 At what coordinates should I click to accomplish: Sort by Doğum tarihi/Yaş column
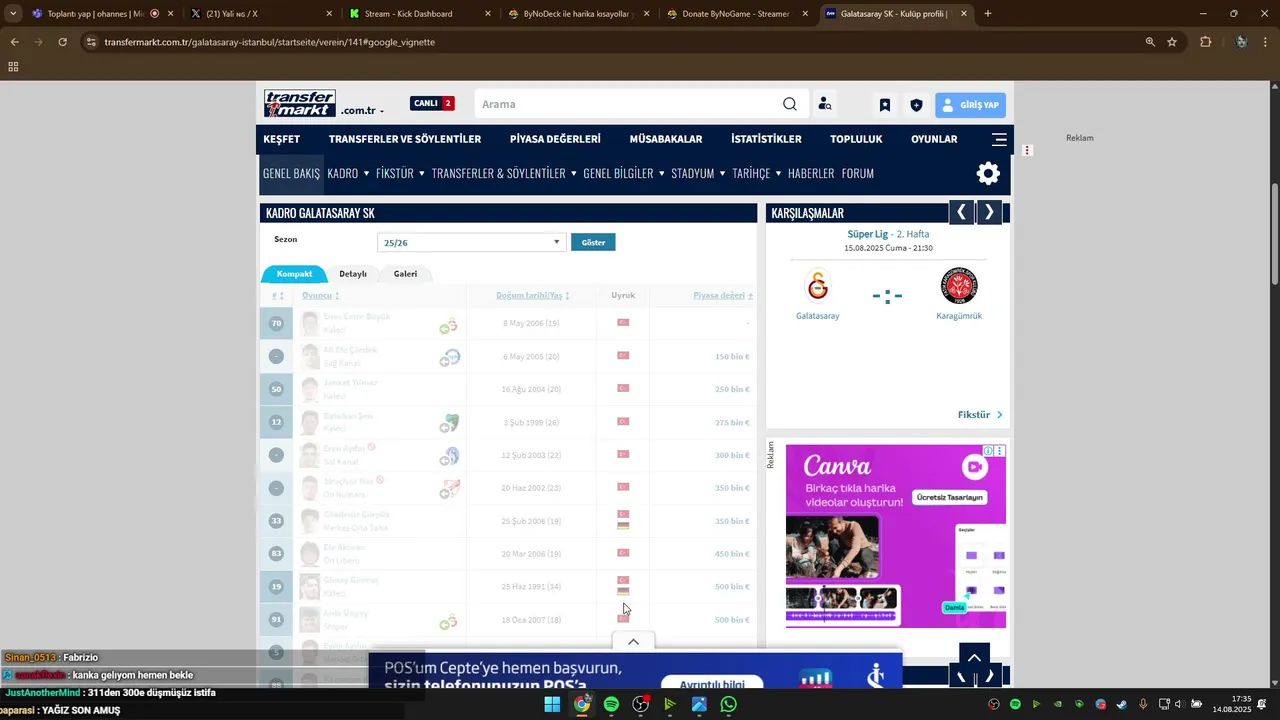click(533, 296)
